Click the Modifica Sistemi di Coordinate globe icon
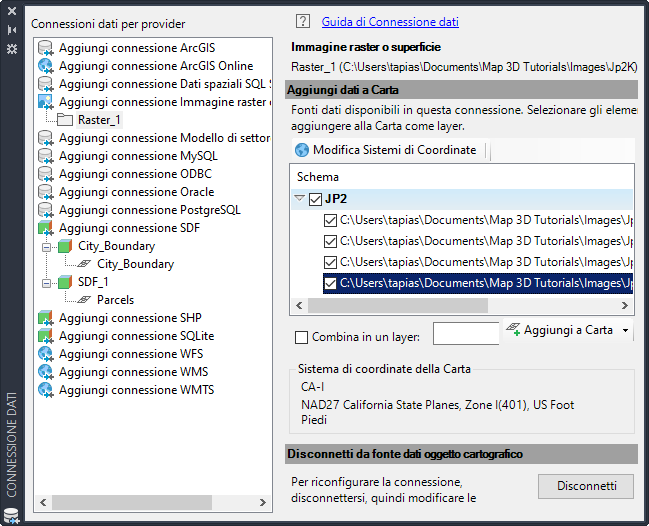Screen dimensions: 649x526 point(302,150)
